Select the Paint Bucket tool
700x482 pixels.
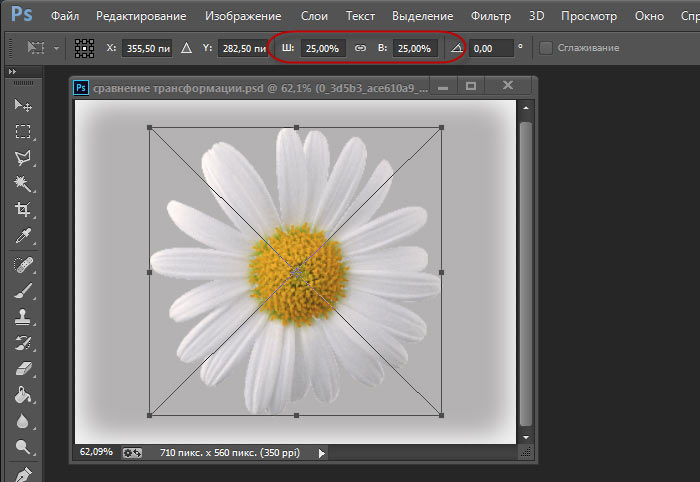[22, 396]
